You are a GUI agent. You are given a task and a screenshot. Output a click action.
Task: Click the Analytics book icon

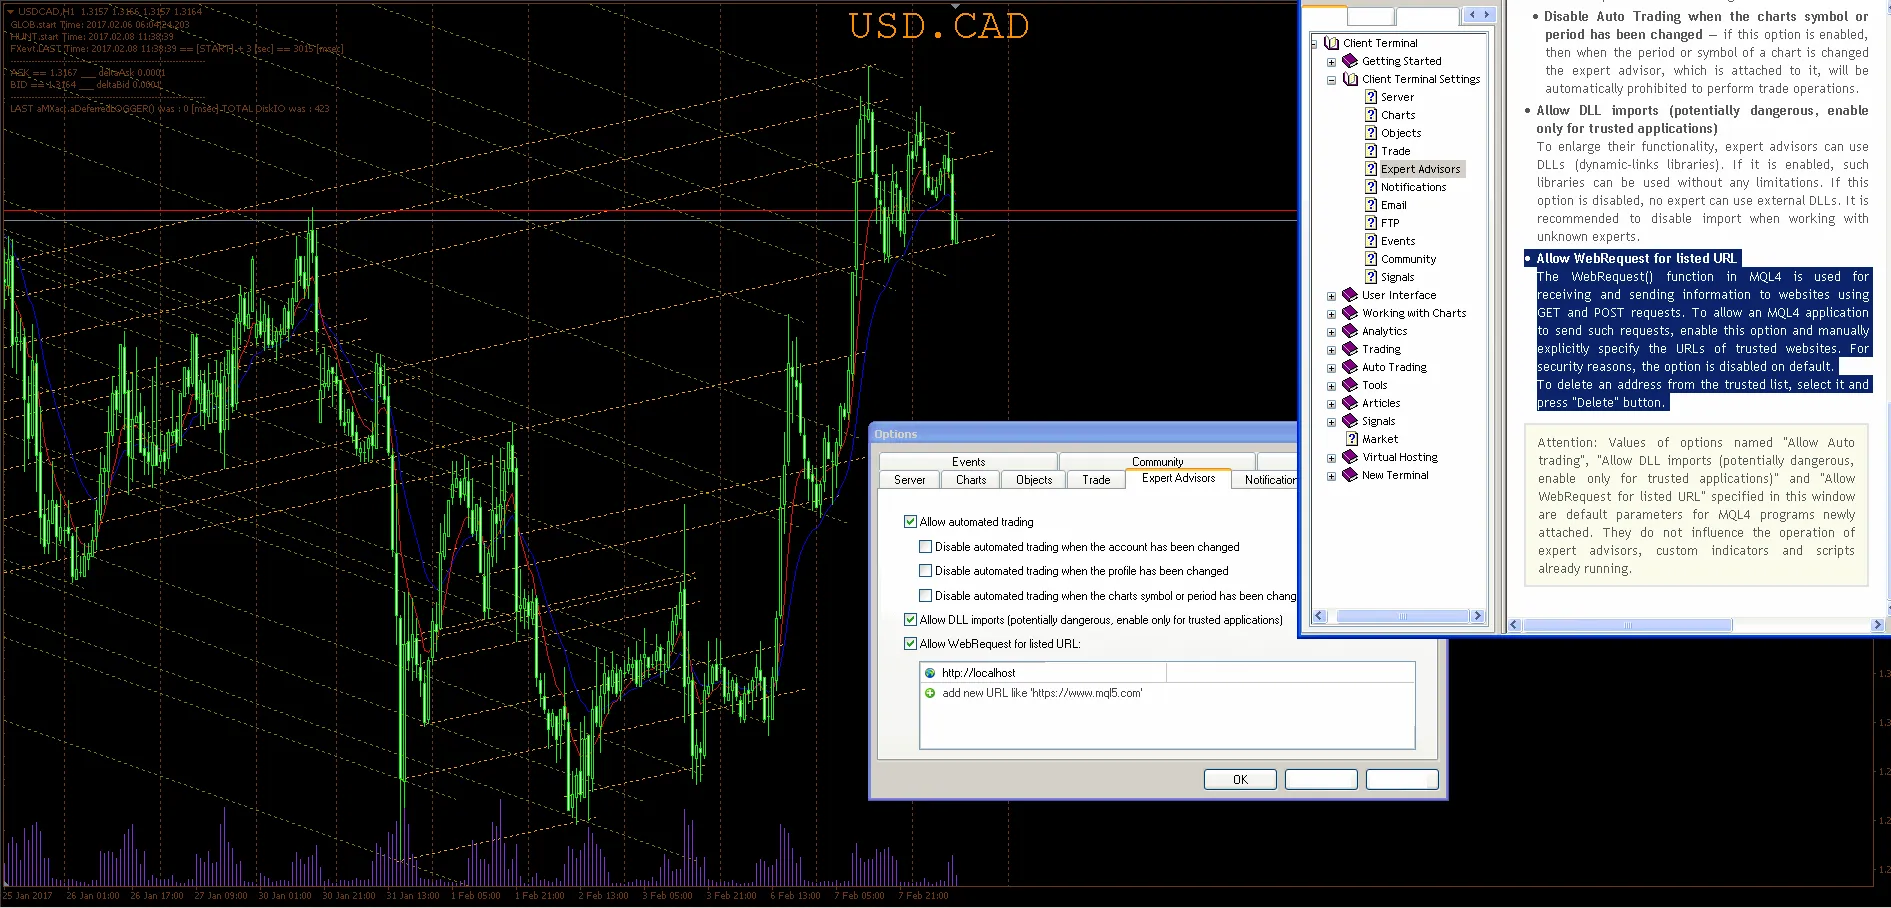click(x=1350, y=331)
